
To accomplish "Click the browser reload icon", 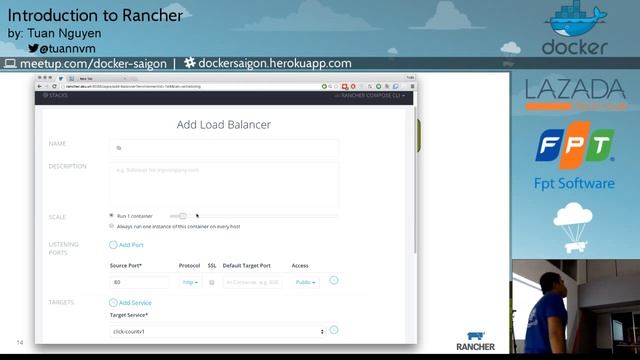I will tap(54, 87).
